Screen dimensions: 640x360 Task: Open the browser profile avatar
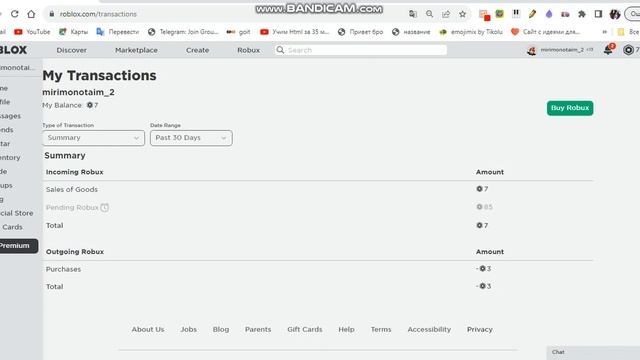click(615, 14)
